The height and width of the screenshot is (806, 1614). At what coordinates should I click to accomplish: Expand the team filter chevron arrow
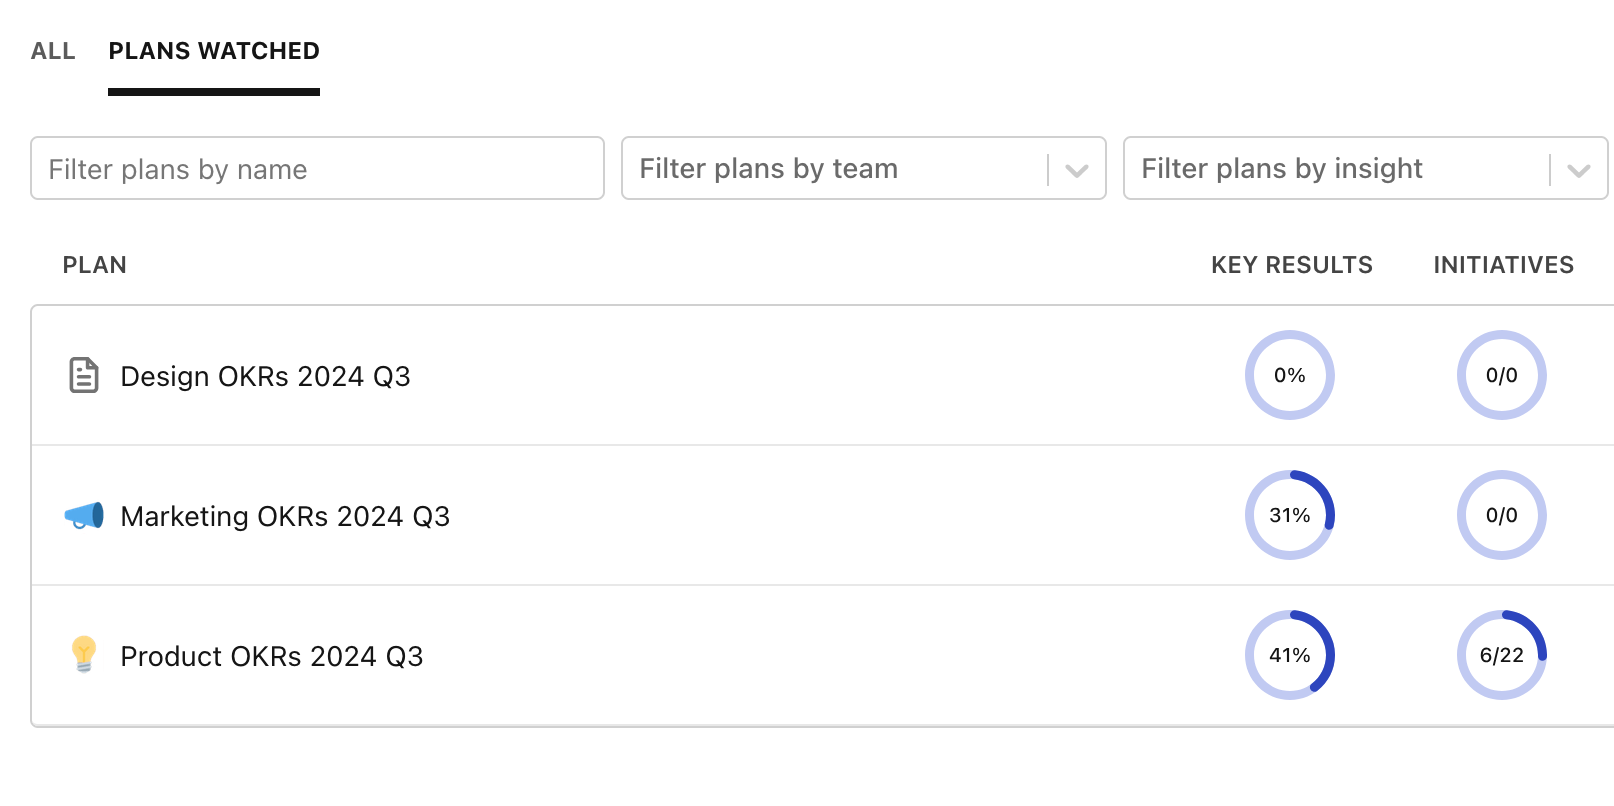tap(1076, 170)
